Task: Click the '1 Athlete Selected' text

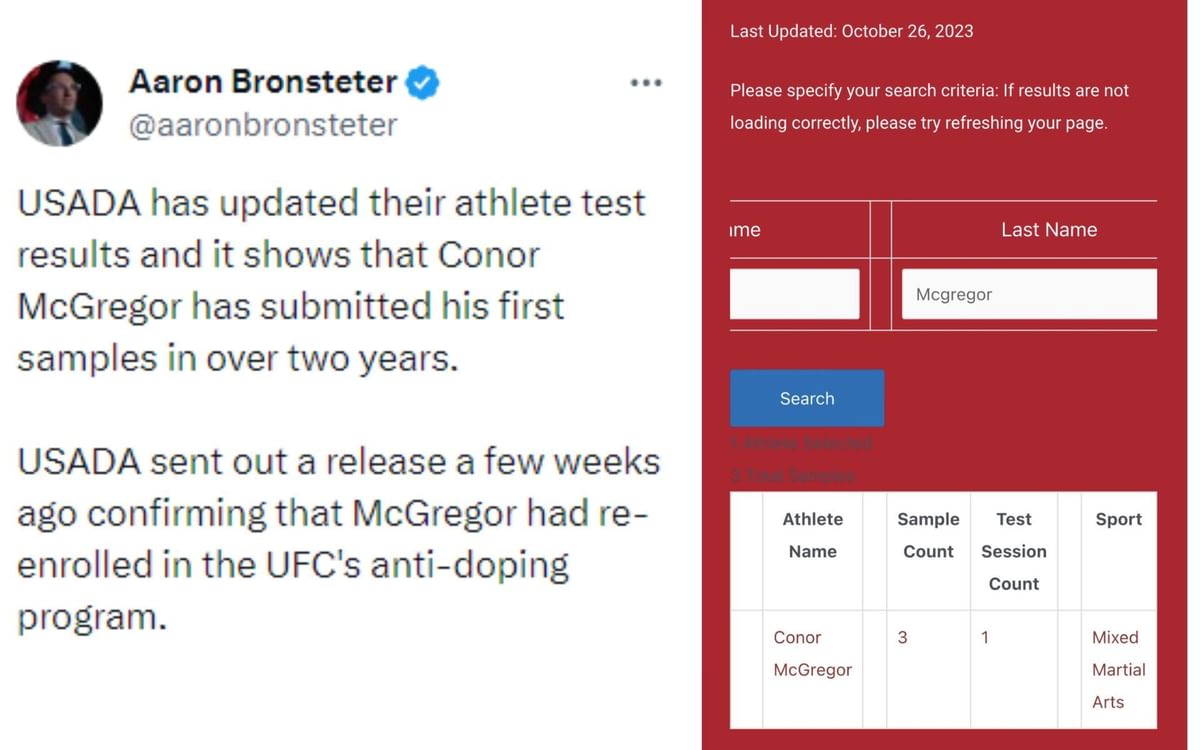Action: coord(800,443)
